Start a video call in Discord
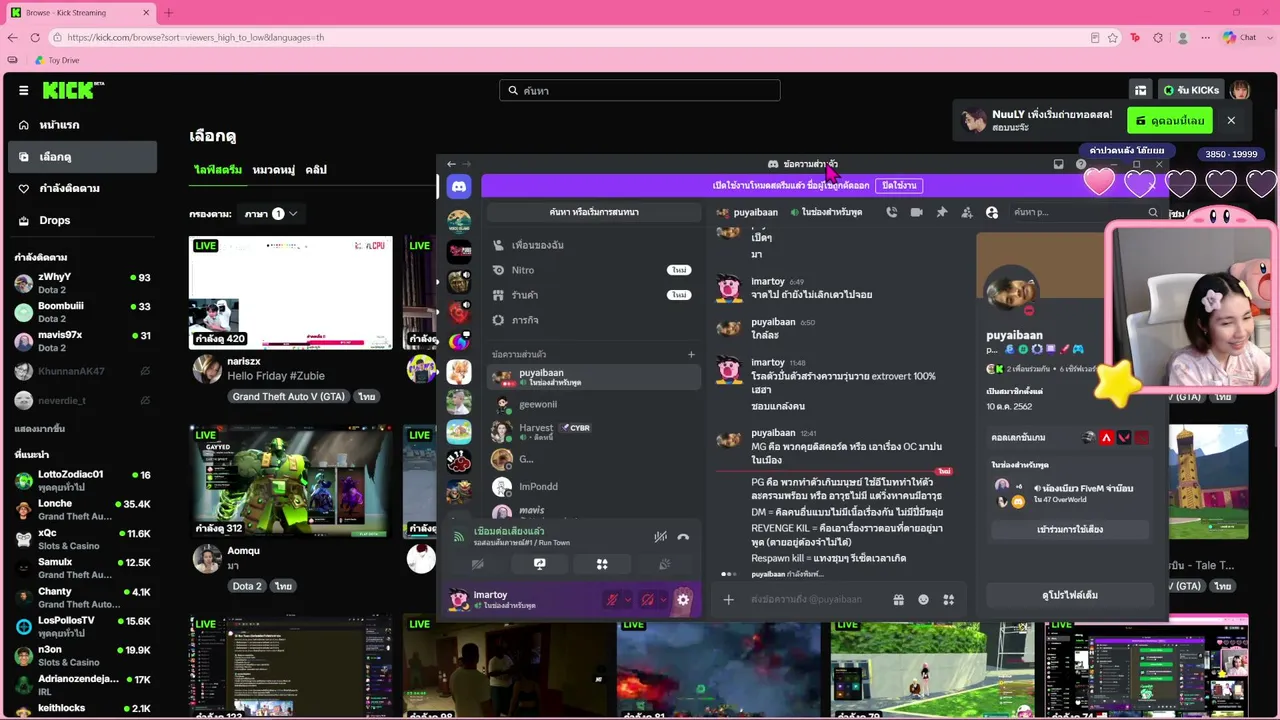Image resolution: width=1280 pixels, height=720 pixels. 917,212
